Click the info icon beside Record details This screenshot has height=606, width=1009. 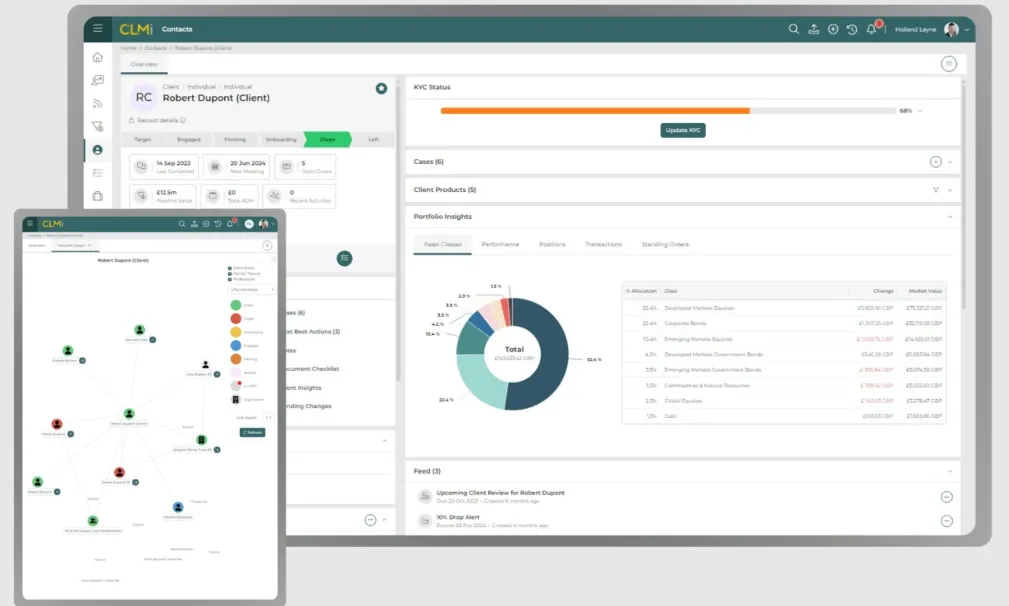[x=183, y=120]
